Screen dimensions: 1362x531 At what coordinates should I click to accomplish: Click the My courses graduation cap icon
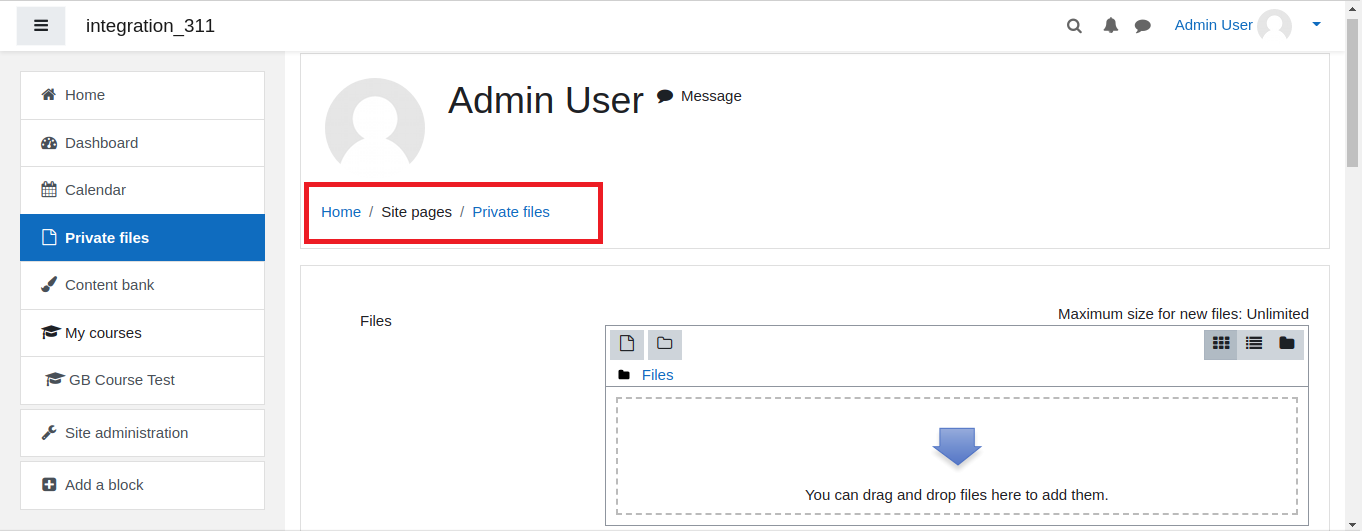point(51,332)
